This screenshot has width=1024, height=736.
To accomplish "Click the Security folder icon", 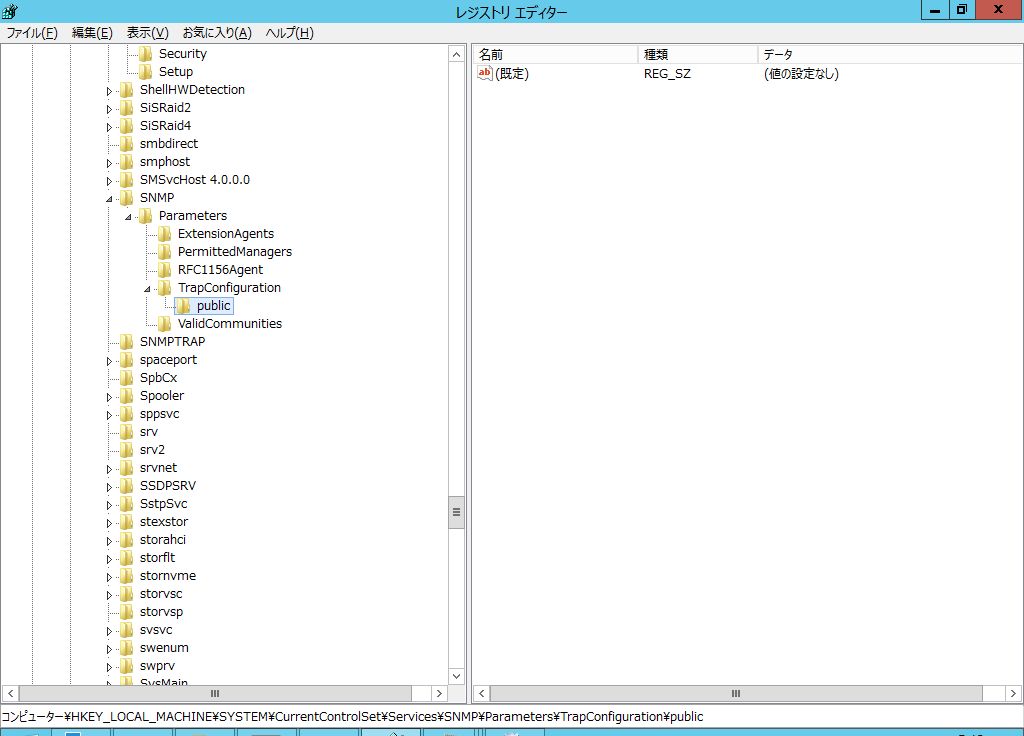I will tap(146, 54).
